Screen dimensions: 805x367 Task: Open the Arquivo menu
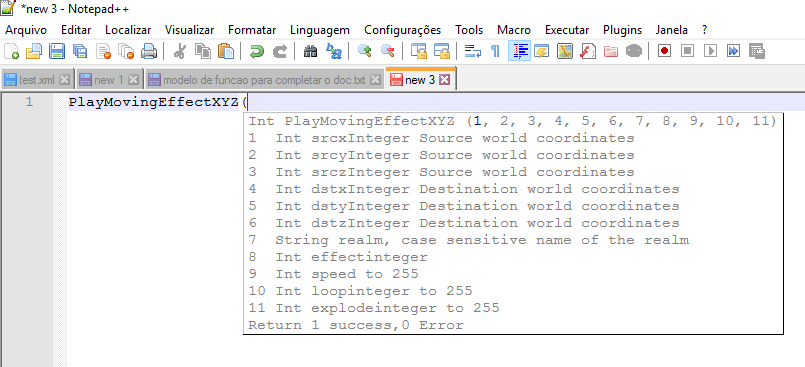[26, 30]
